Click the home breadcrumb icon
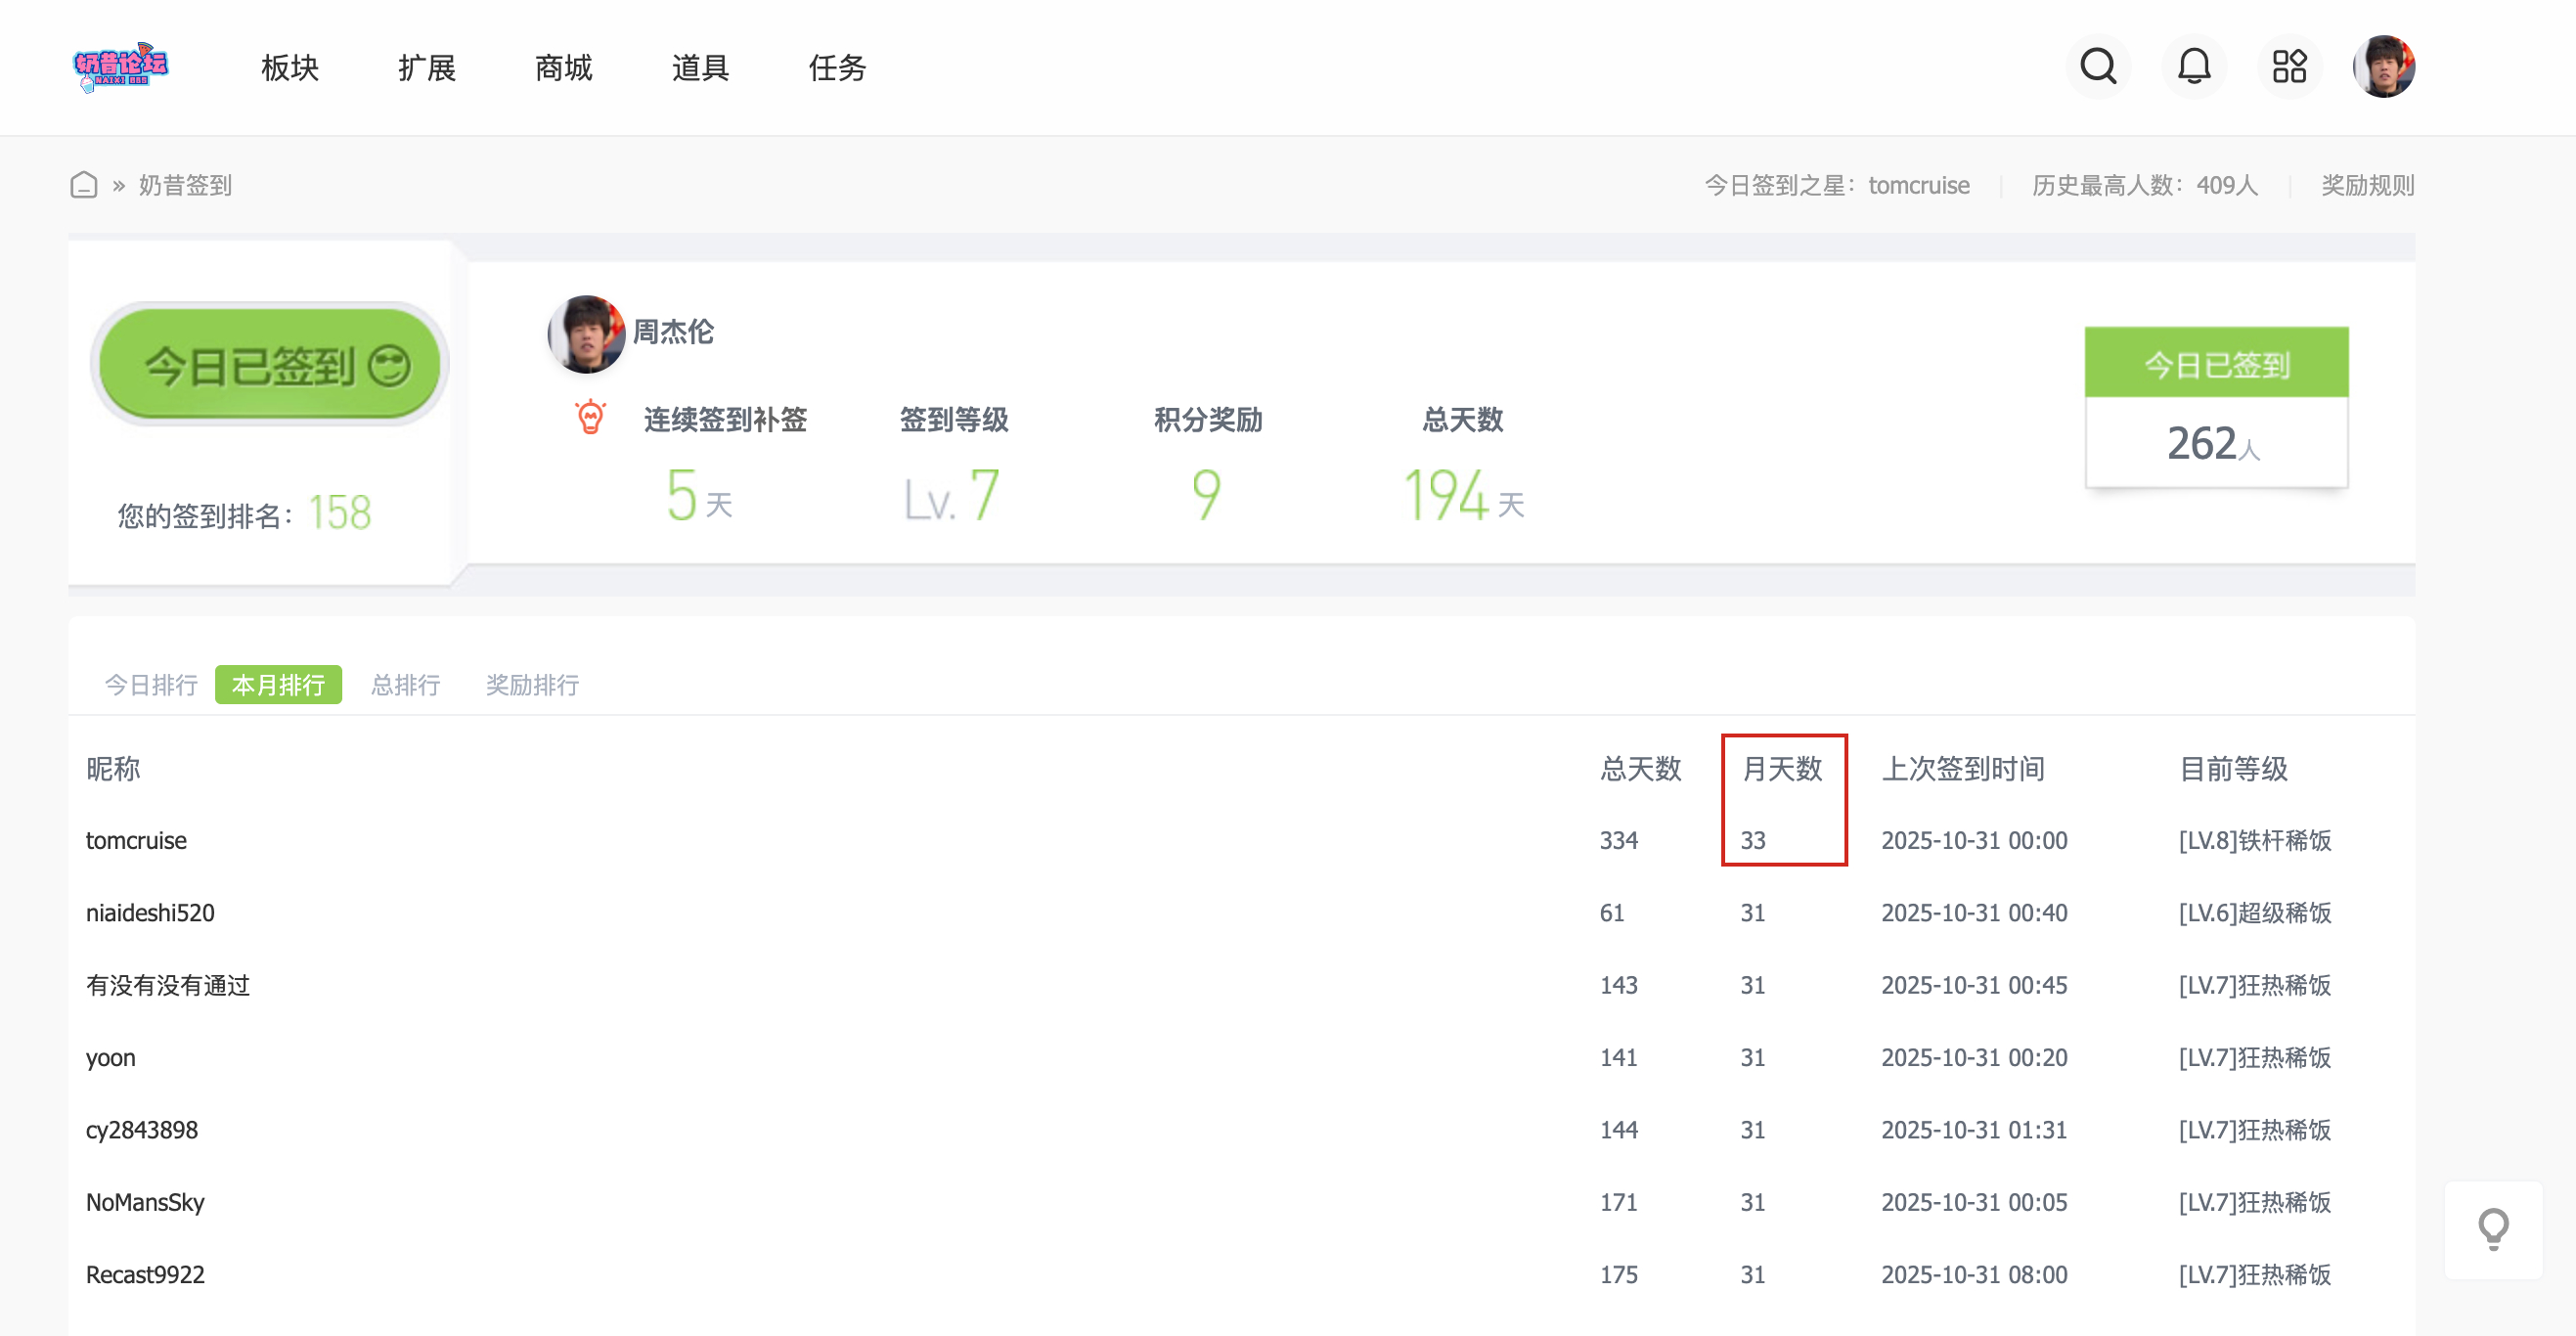 pyautogui.click(x=84, y=185)
